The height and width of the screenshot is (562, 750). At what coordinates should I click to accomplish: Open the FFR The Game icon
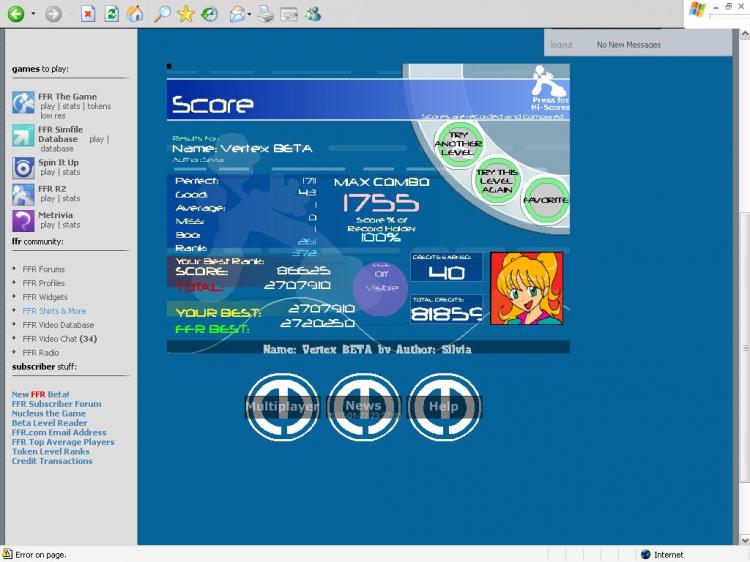(x=23, y=102)
